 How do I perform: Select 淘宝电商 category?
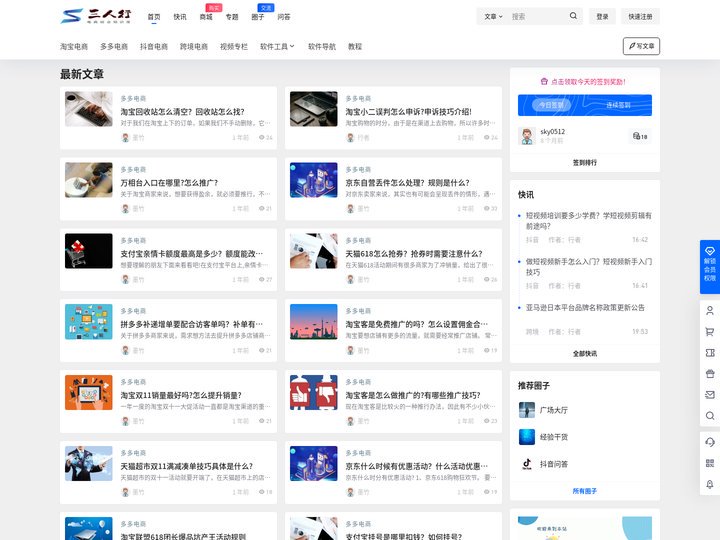click(74, 46)
